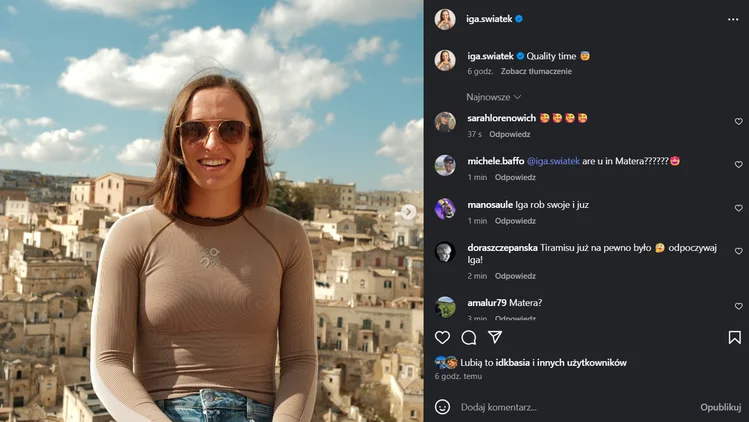Reply to sarahlorenowich via Odpowiedz
Screen dimensions: 749x422
pos(512,134)
